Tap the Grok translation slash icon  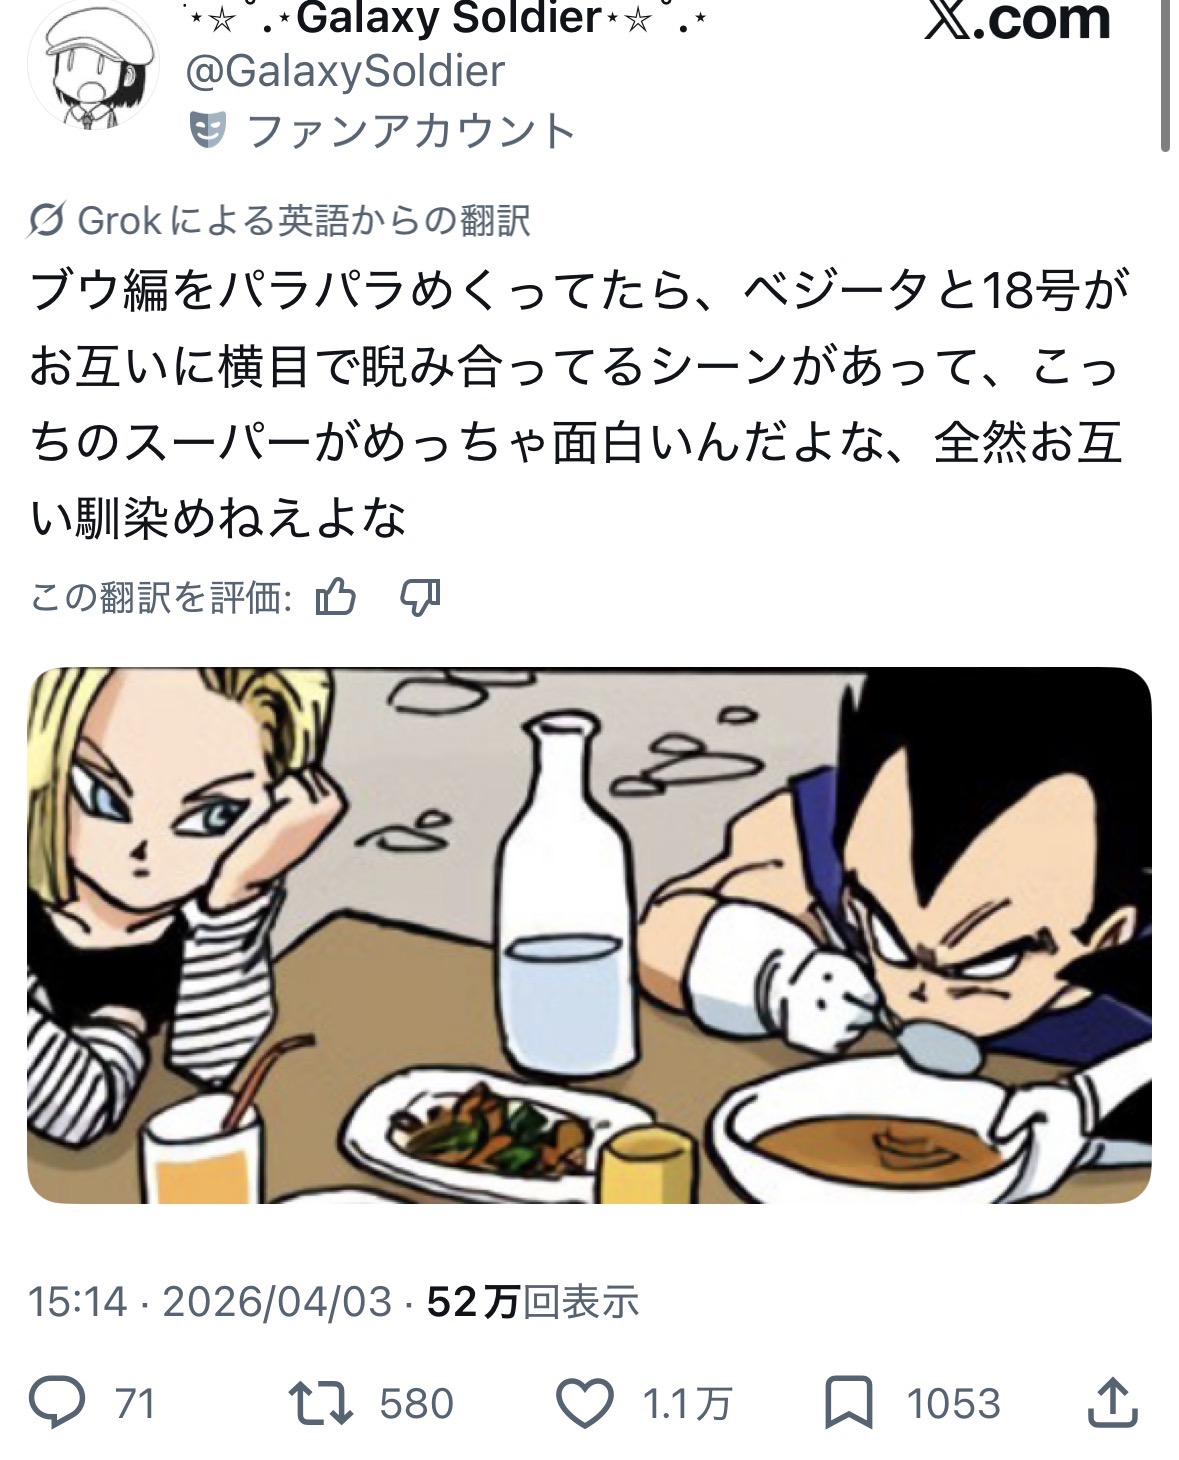pos(47,221)
